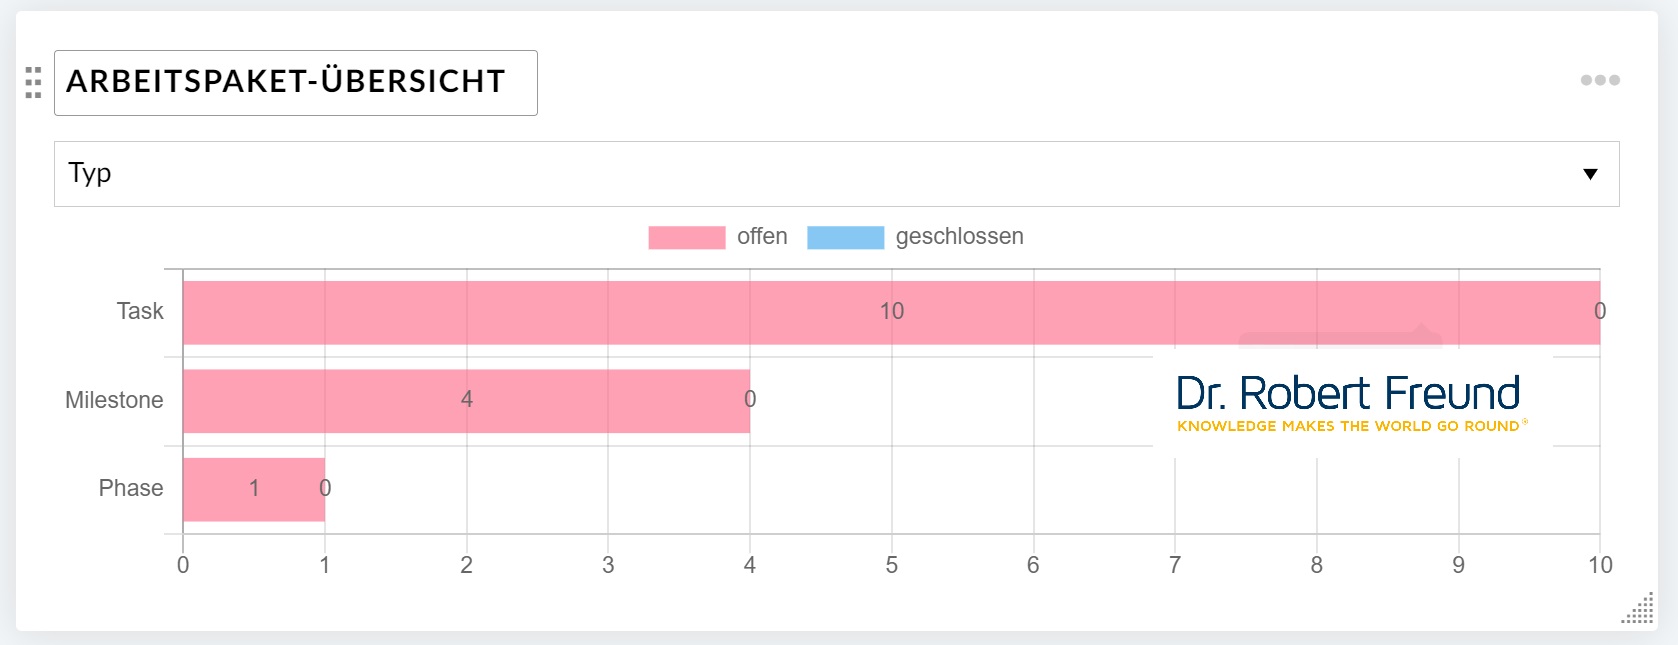The height and width of the screenshot is (645, 1678).
Task: Select the 'geschlossen' legend label
Action: coord(960,237)
